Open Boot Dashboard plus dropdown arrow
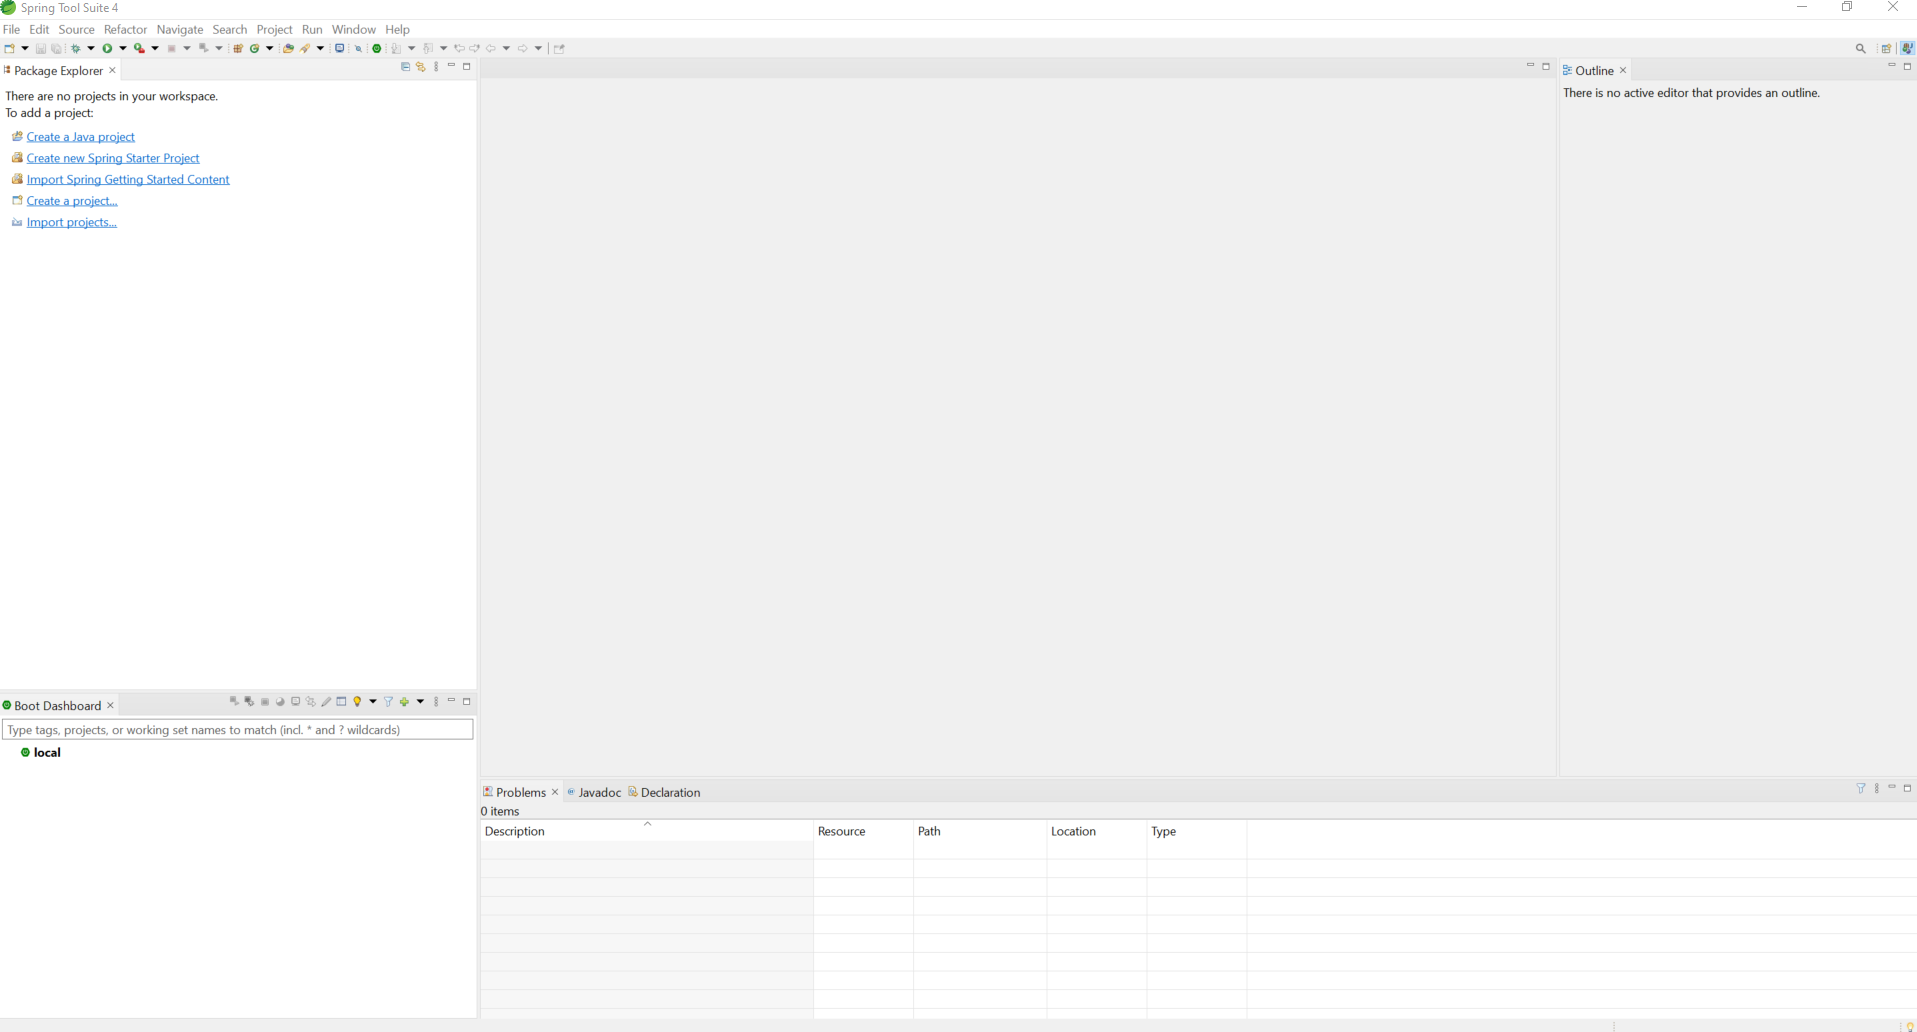This screenshot has width=1917, height=1032. [420, 702]
